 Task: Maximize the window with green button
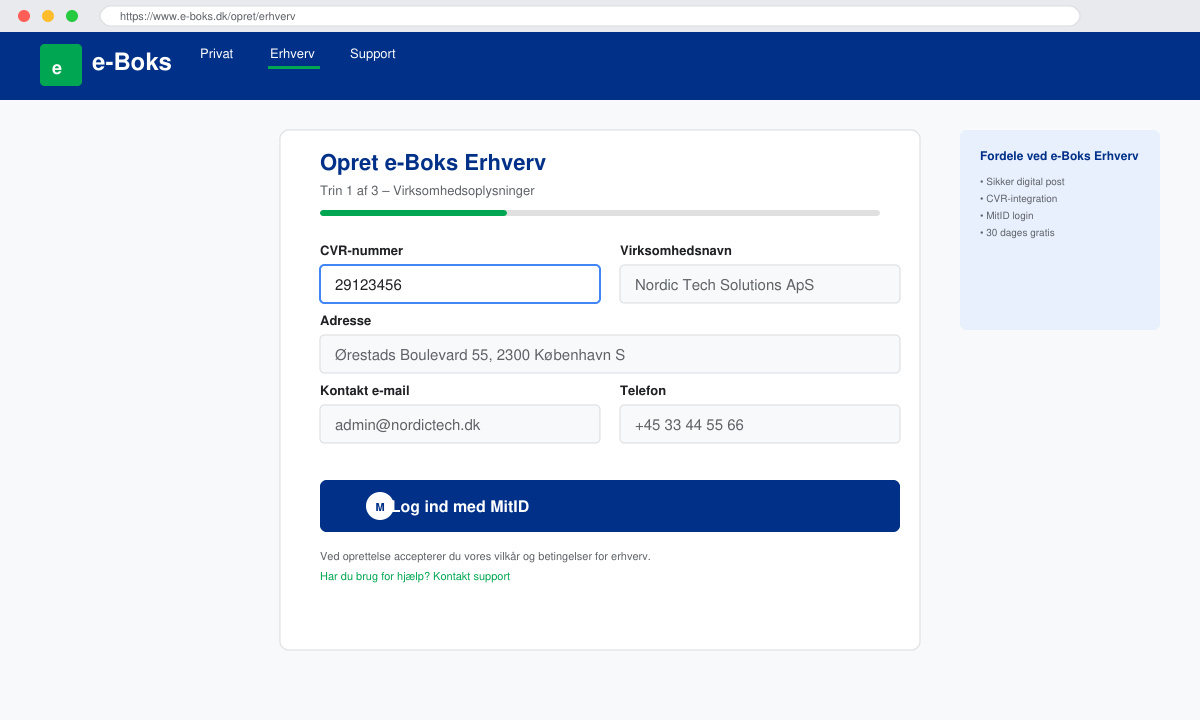tap(72, 16)
